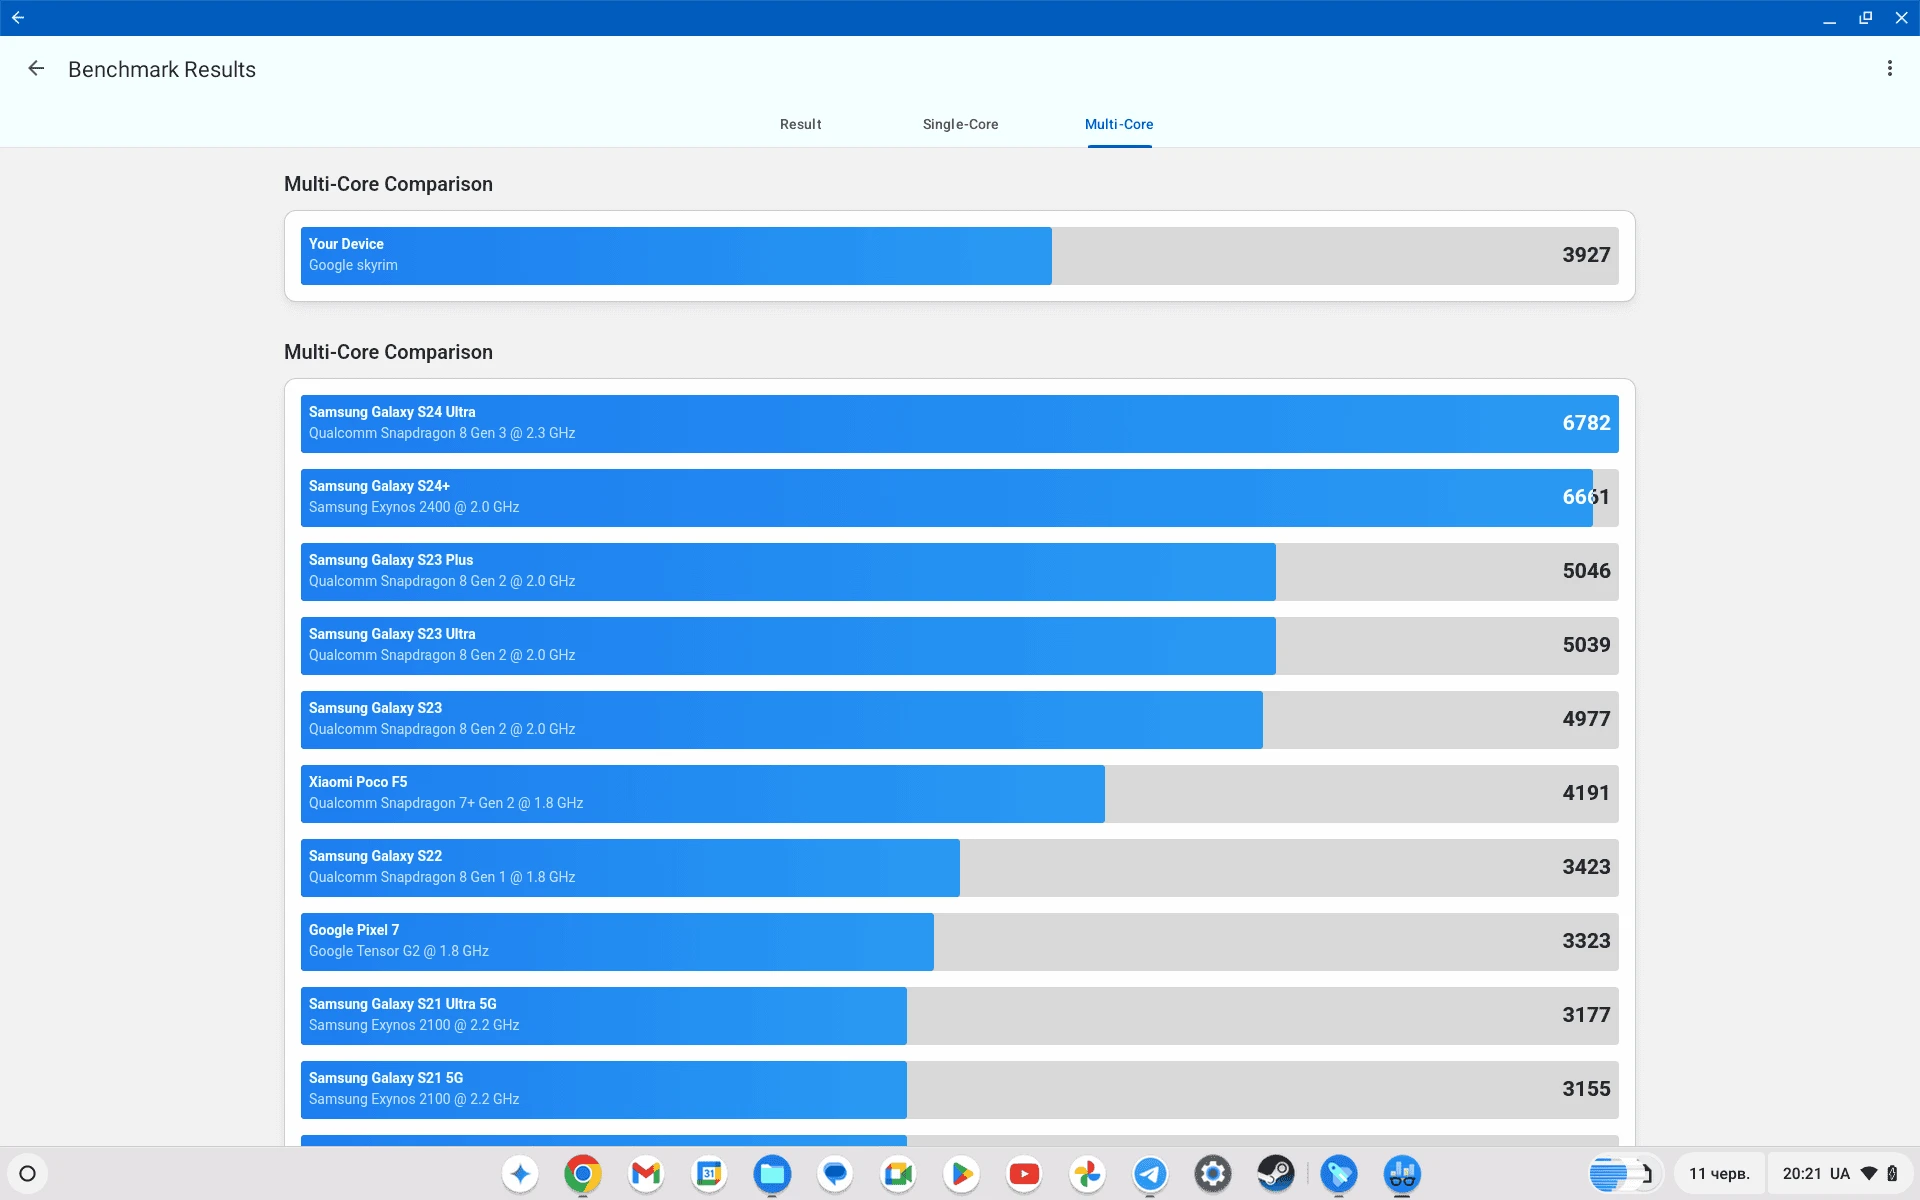Viewport: 1920px width, 1200px height.
Task: Open the Gemini sparkle app in shelf
Action: (x=520, y=1173)
